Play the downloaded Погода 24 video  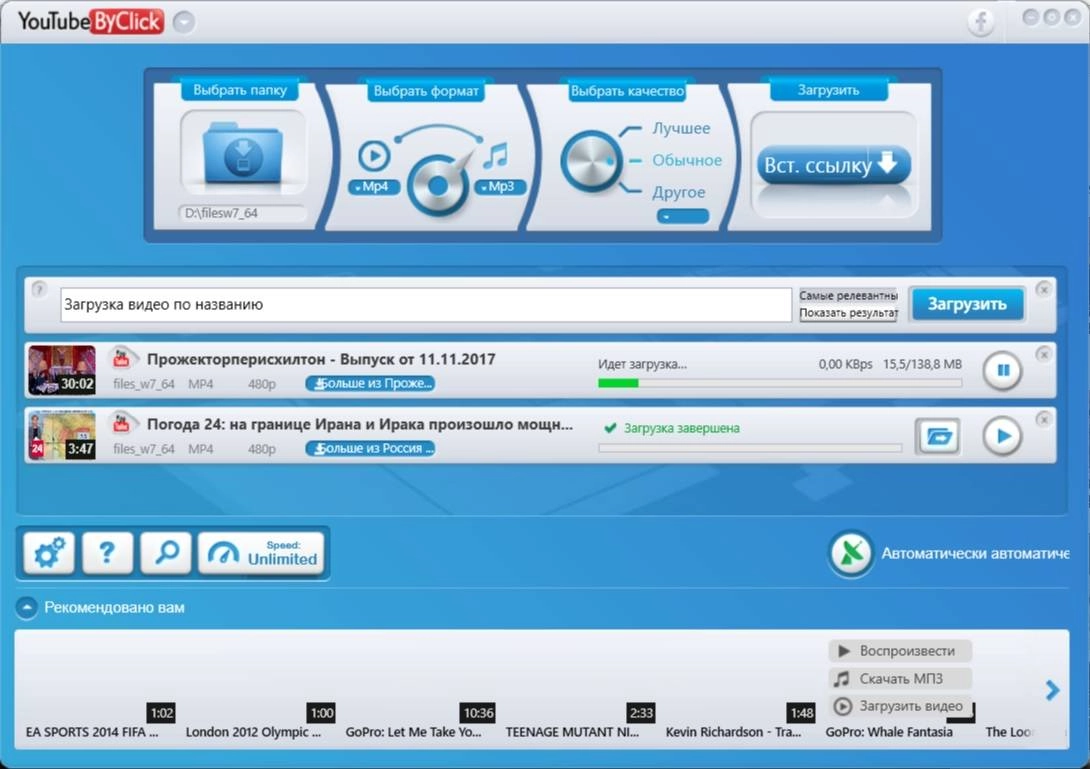(x=1002, y=437)
